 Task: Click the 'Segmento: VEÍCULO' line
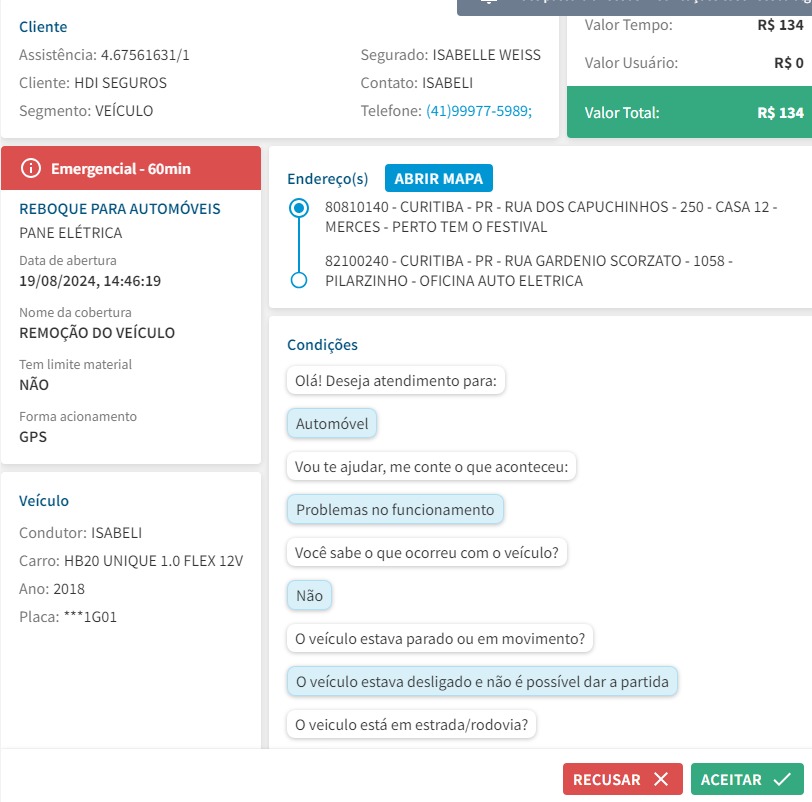[86, 111]
